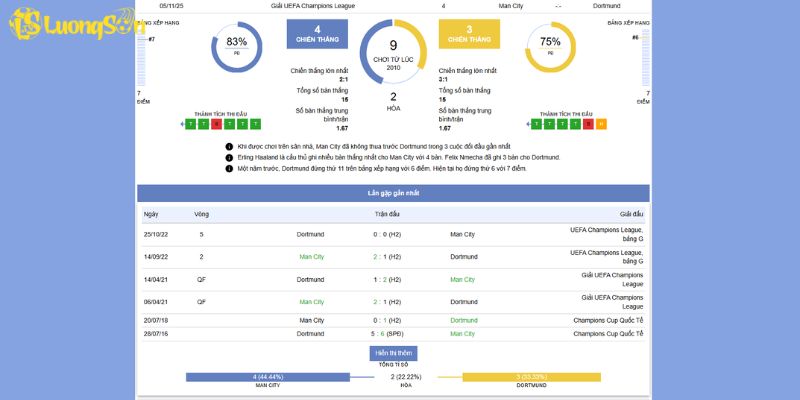Viewport: 800px width, 400px height.
Task: Select the blue 4 Chiến thắng box
Action: 317,33
